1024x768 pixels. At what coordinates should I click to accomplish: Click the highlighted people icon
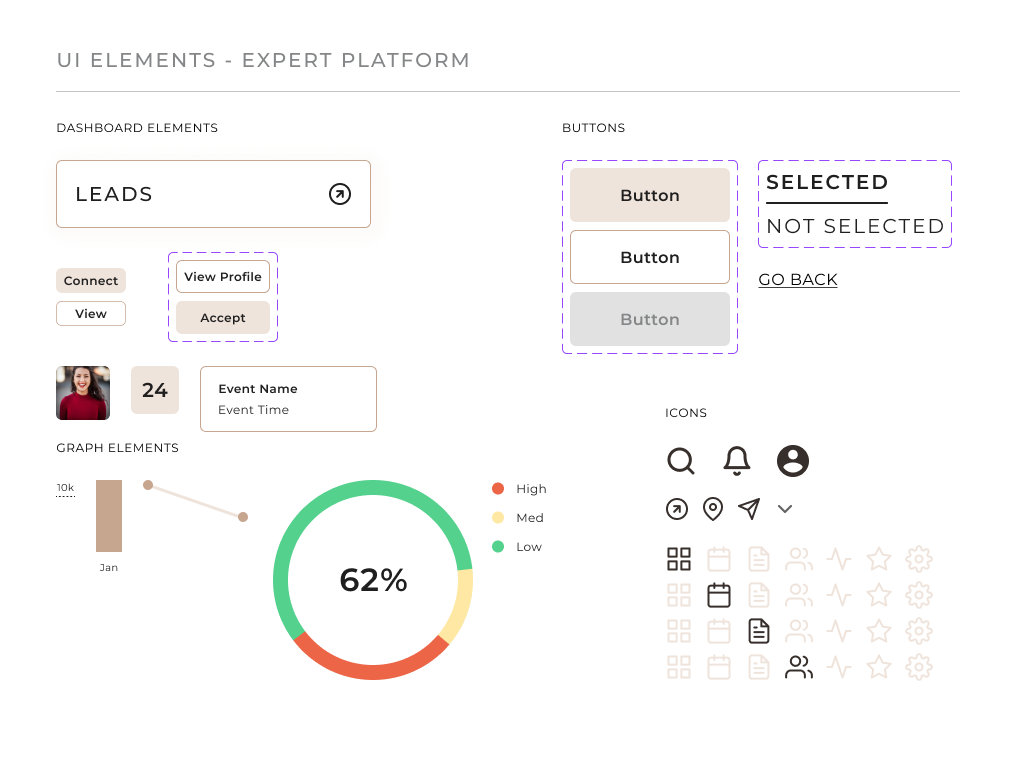pos(799,666)
